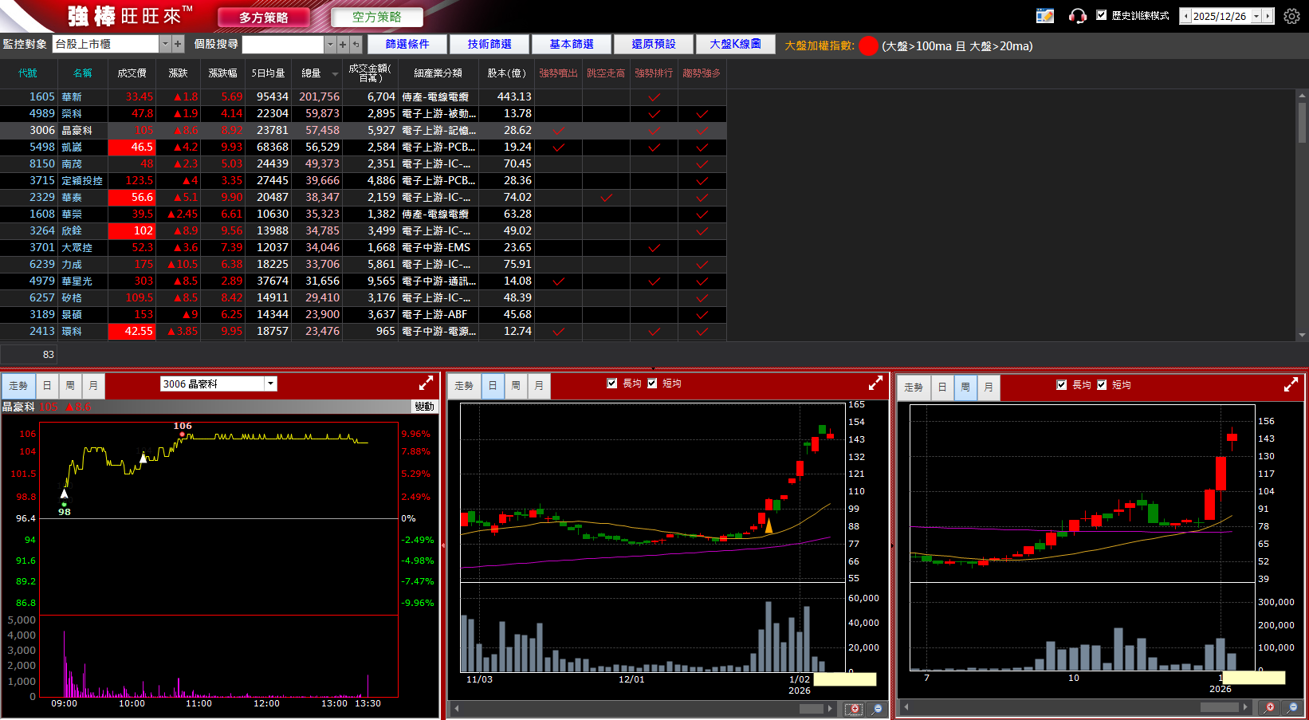Select 走勢 tab in the intraday chart panel
Screen dimensions: 1309x720
pos(18,384)
